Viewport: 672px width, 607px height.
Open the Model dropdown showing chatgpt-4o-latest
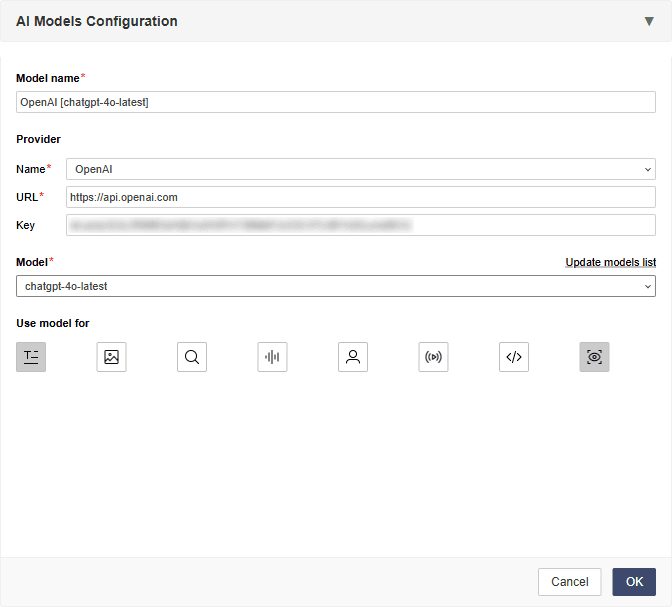[x=336, y=286]
